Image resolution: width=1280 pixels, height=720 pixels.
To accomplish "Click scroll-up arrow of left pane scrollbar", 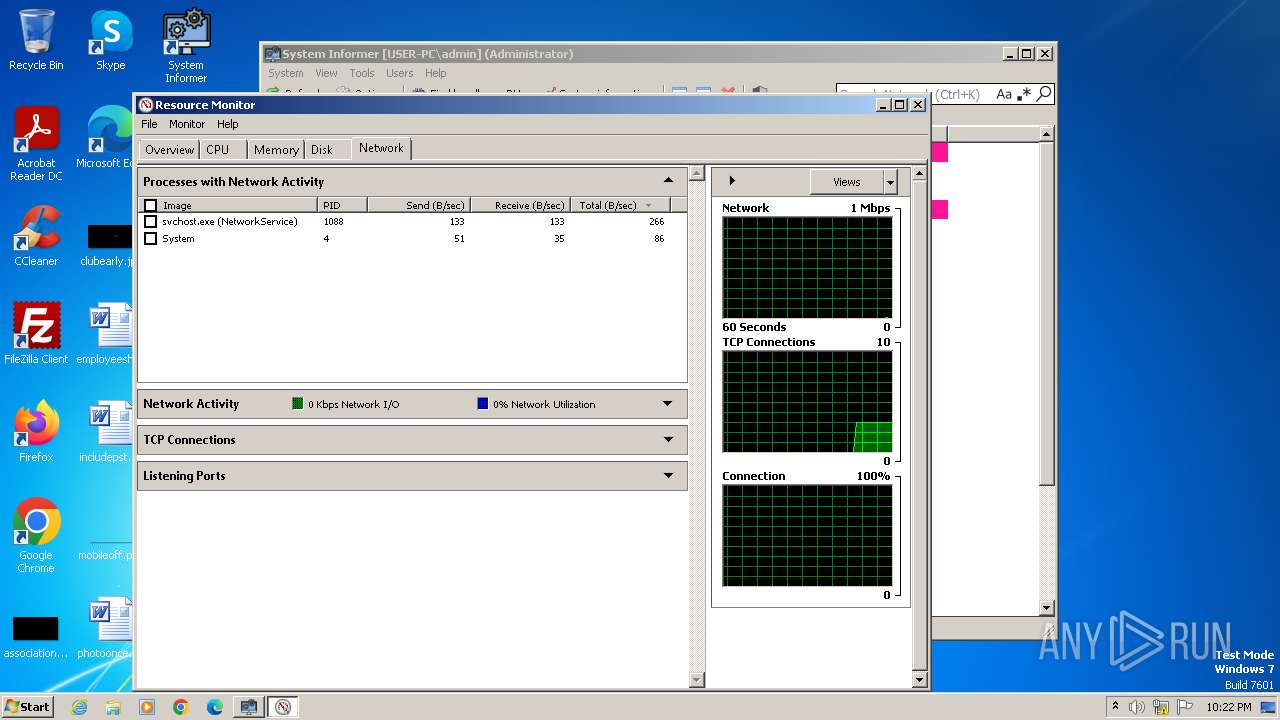I will pos(697,174).
